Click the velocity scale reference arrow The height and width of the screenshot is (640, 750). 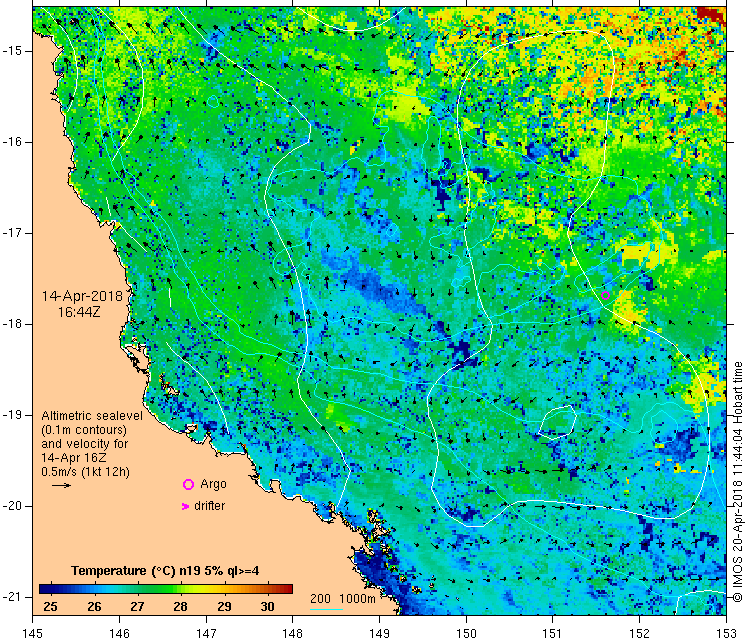[62, 486]
